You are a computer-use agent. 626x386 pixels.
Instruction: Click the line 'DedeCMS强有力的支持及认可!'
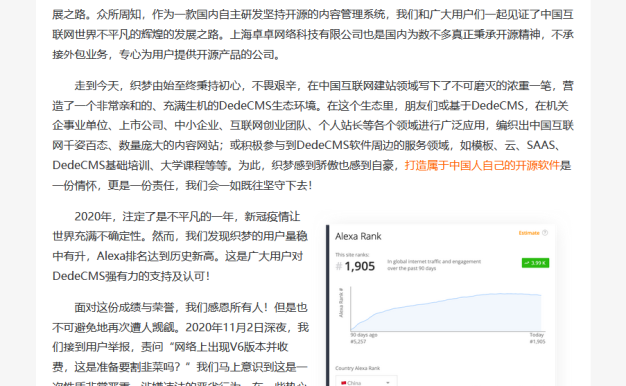131,276
